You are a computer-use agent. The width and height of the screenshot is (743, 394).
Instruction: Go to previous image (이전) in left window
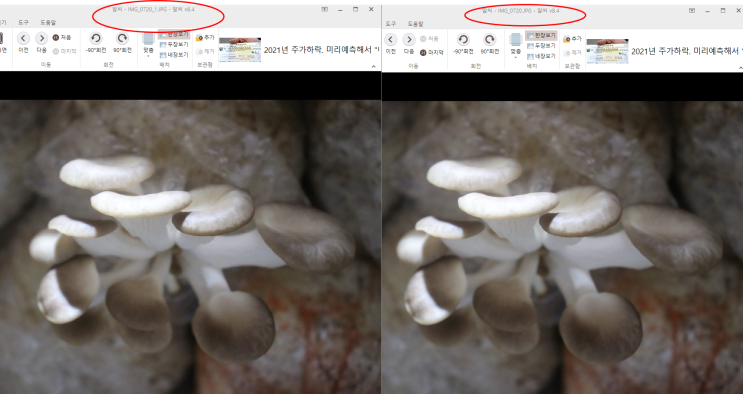23,42
